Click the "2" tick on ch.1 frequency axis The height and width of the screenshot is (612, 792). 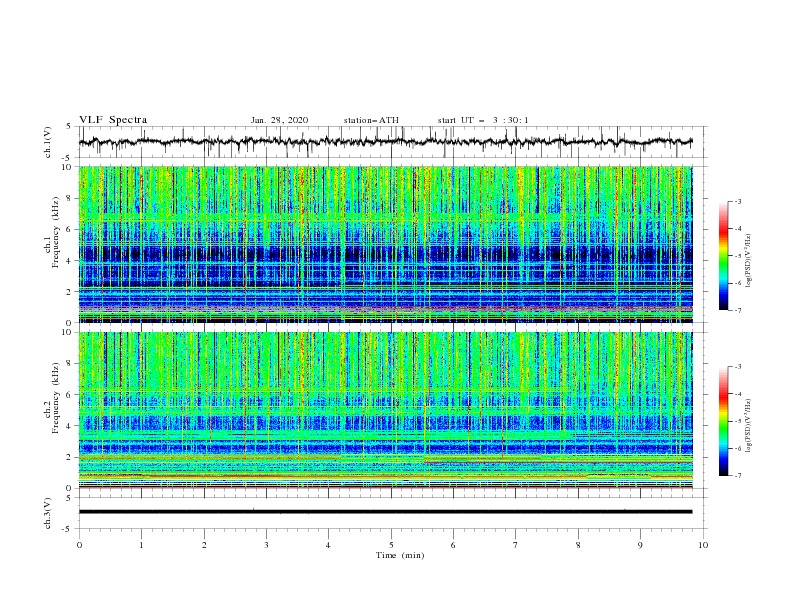pos(70,292)
